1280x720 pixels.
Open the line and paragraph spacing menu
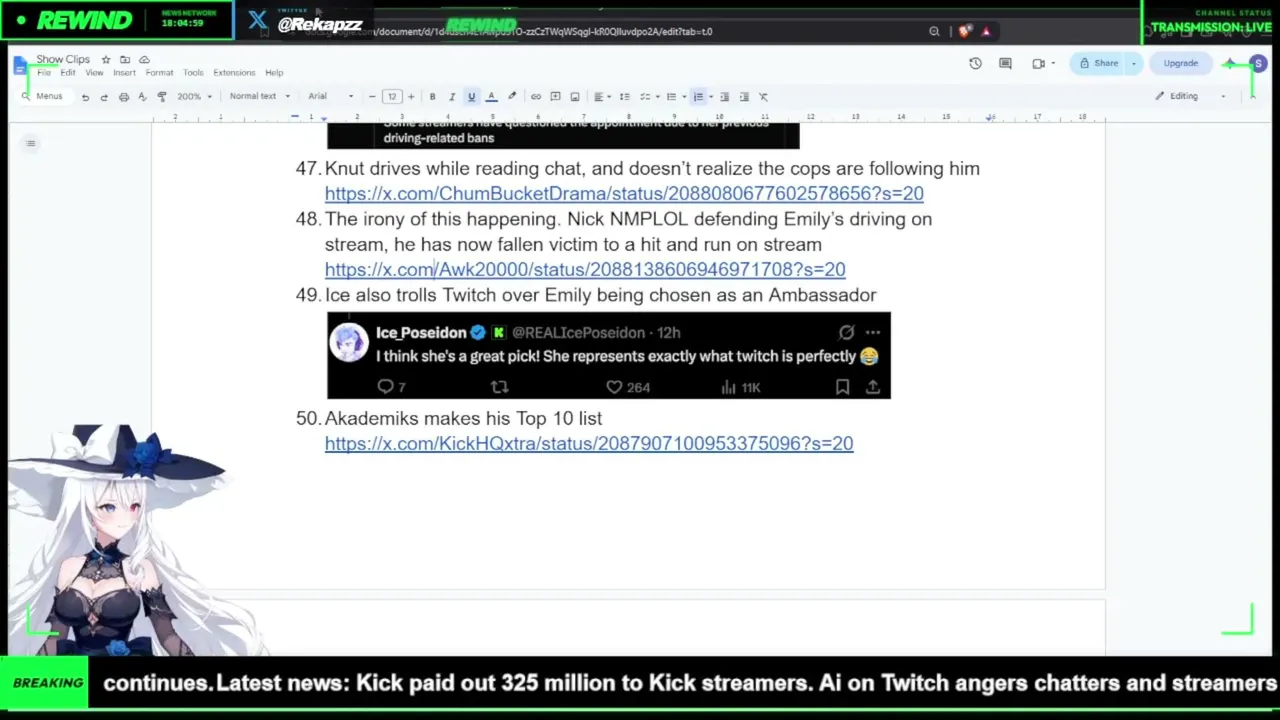pyautogui.click(x=624, y=97)
